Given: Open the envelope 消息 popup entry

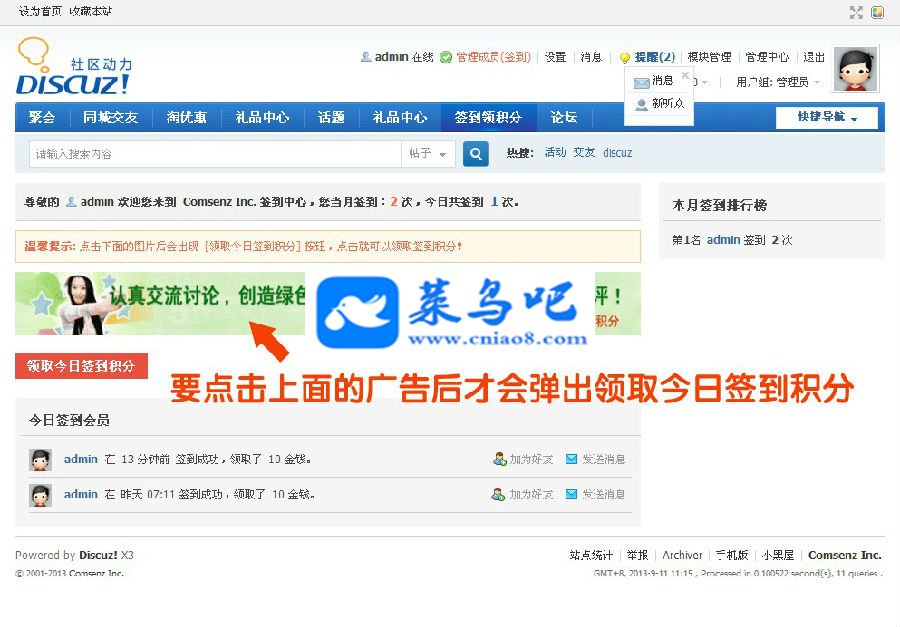Looking at the screenshot, I should (654, 82).
